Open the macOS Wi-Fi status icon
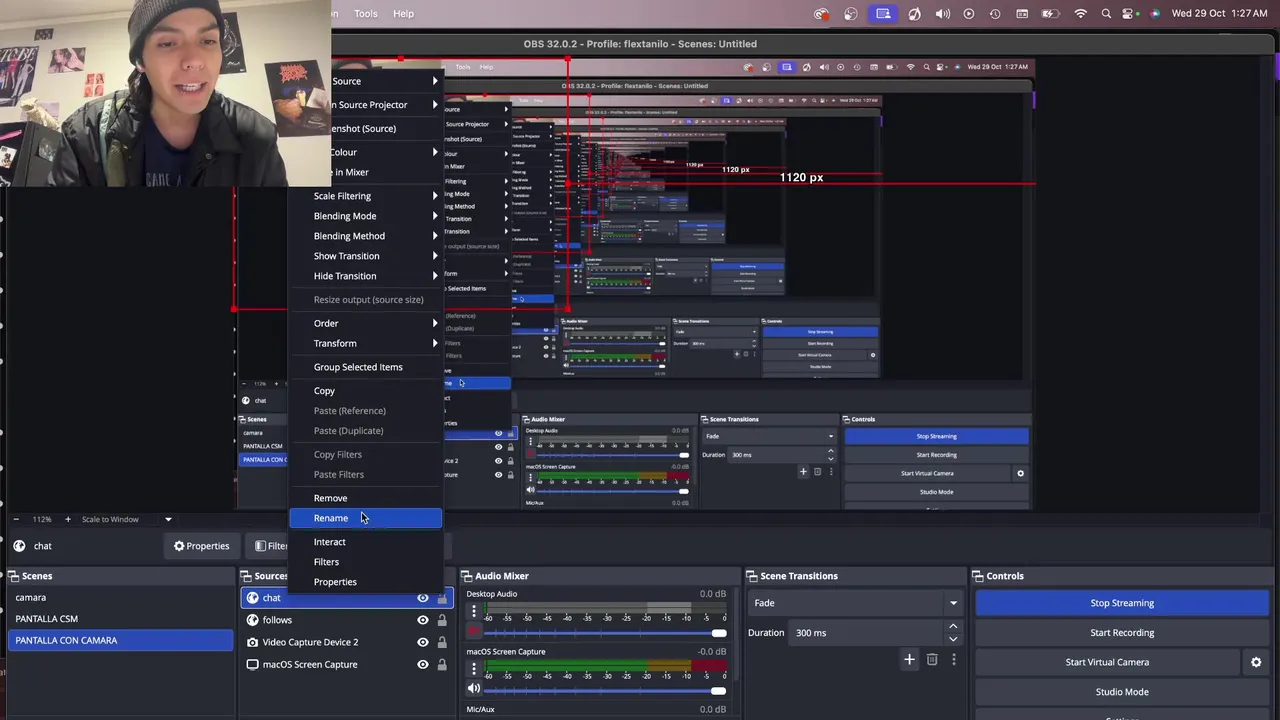This screenshot has height=720, width=1280. (x=1080, y=14)
